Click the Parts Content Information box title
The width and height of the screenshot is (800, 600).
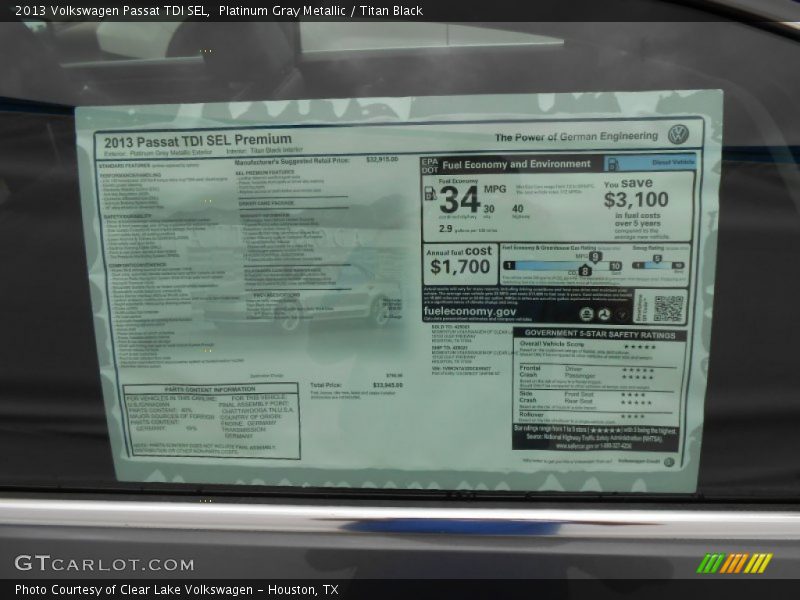[211, 389]
